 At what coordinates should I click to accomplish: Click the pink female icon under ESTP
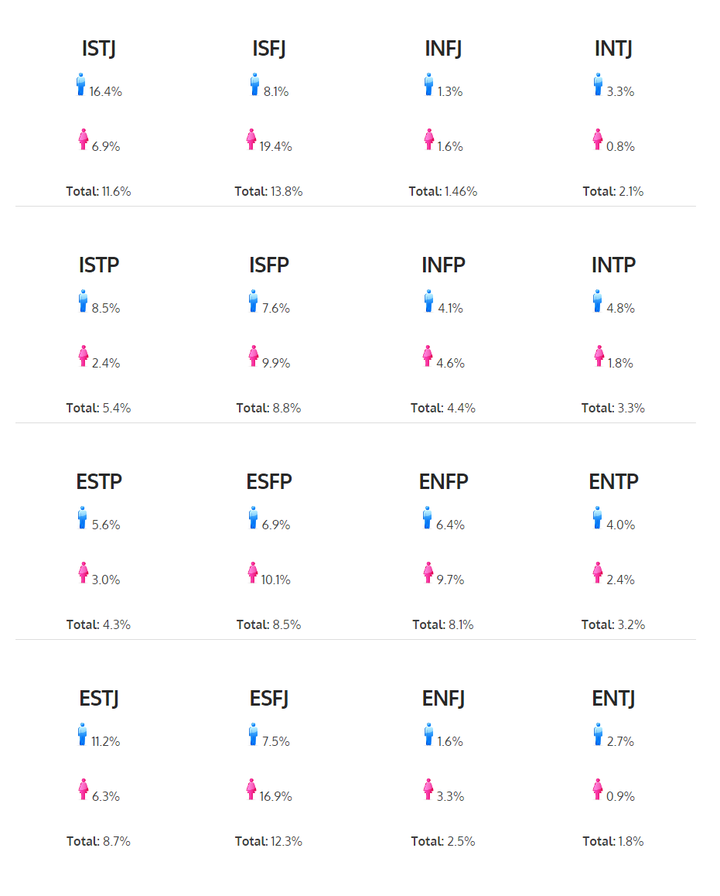click(x=83, y=572)
